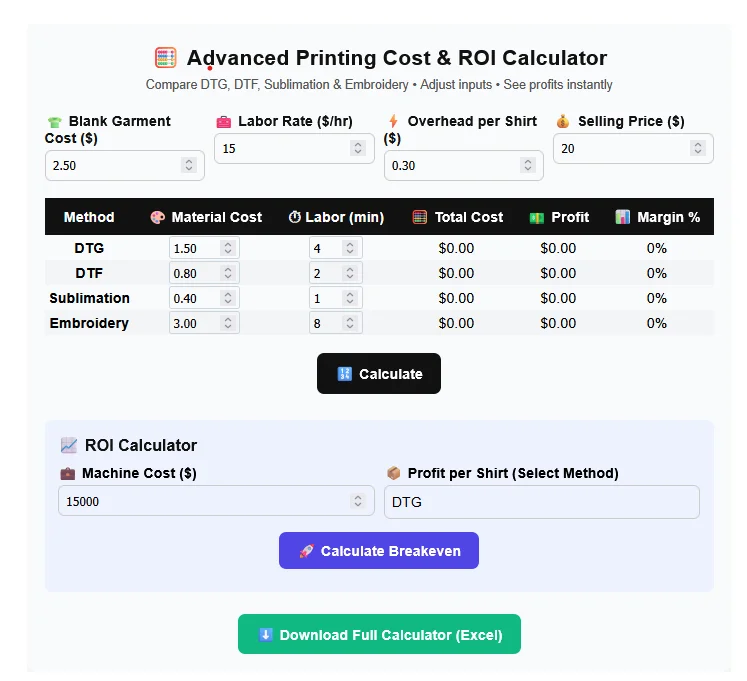Click the lightning bolt Overhead icon
The height and width of the screenshot is (681, 747).
(393, 121)
